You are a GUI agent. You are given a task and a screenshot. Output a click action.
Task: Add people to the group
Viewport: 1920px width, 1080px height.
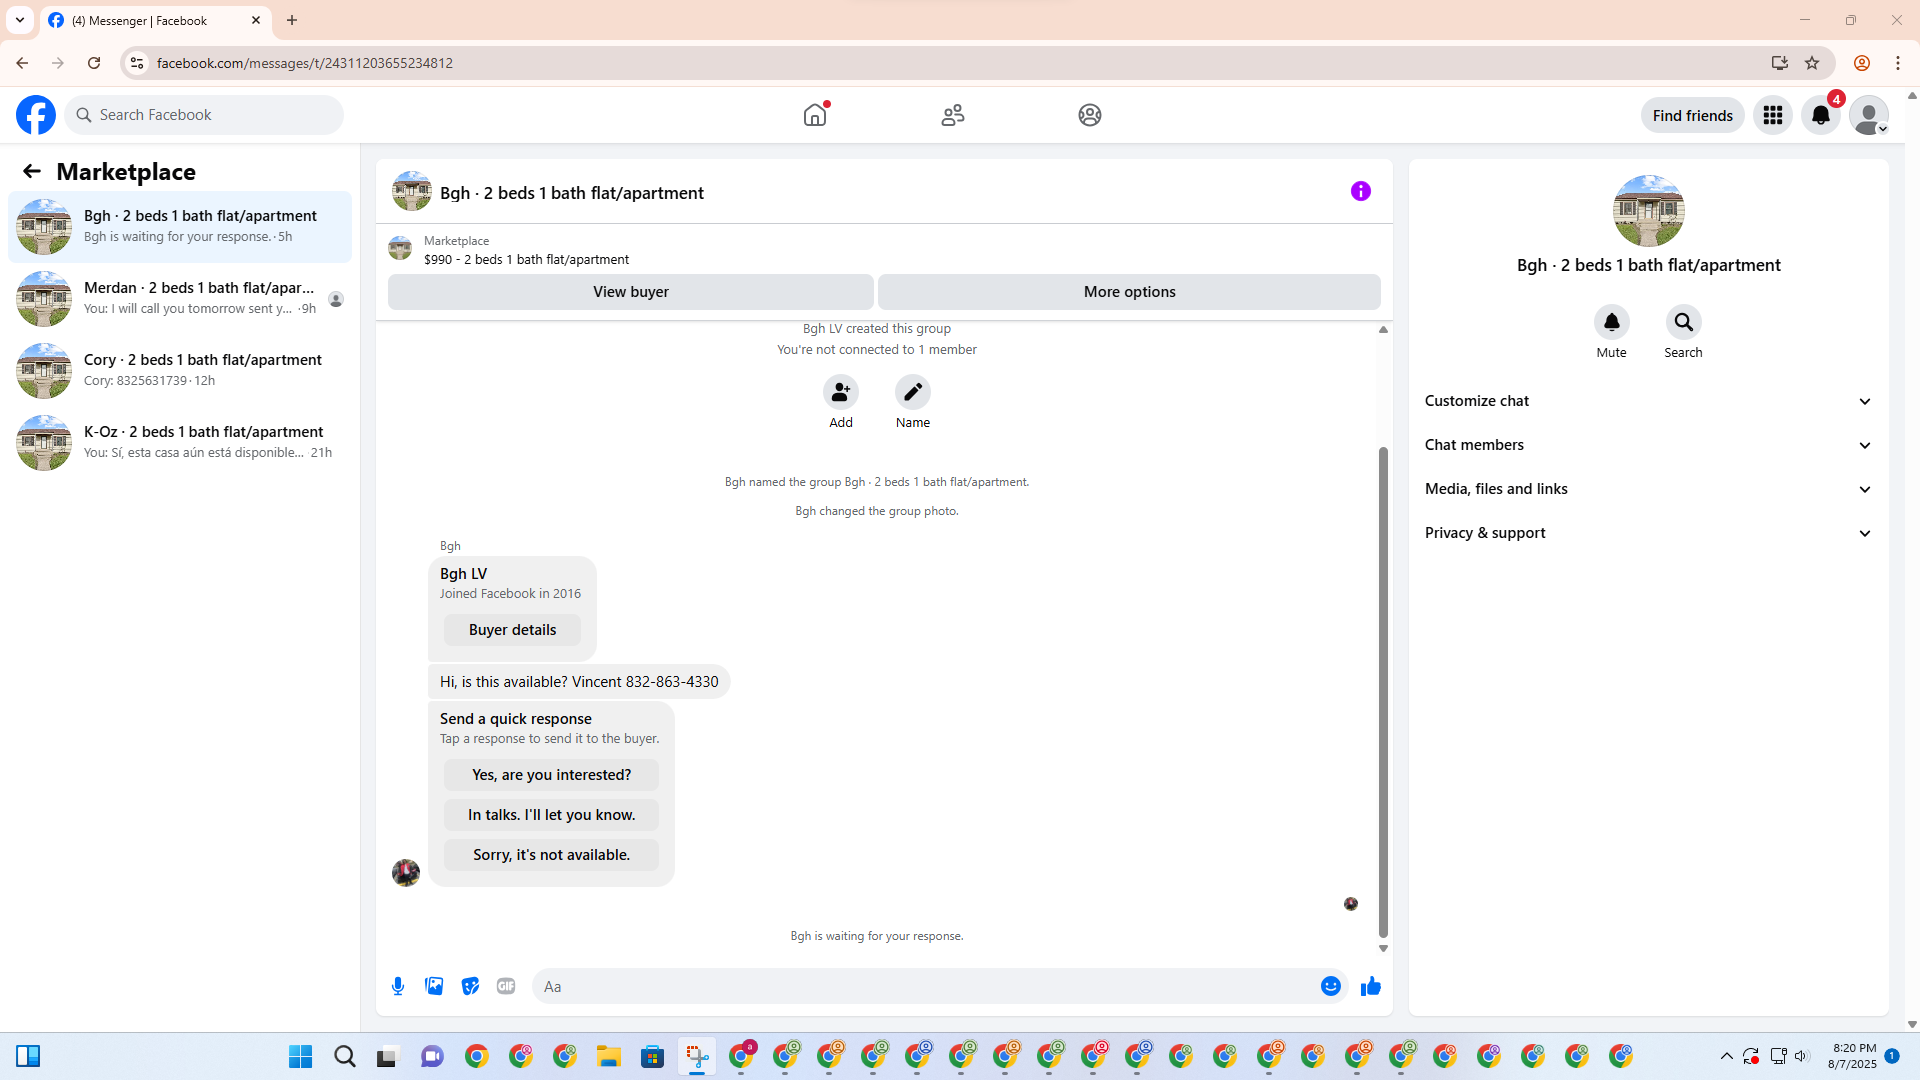pos(841,392)
